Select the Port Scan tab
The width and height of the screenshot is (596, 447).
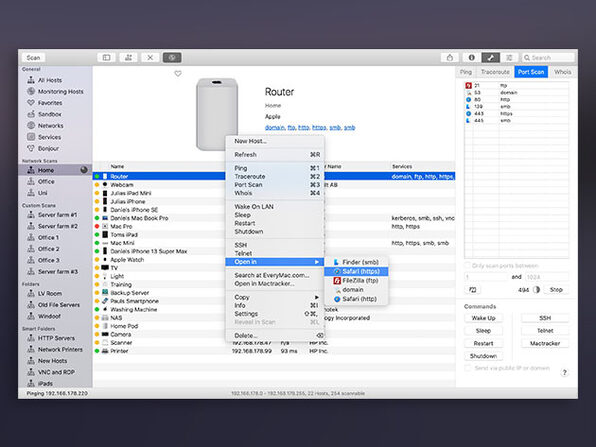tap(531, 72)
